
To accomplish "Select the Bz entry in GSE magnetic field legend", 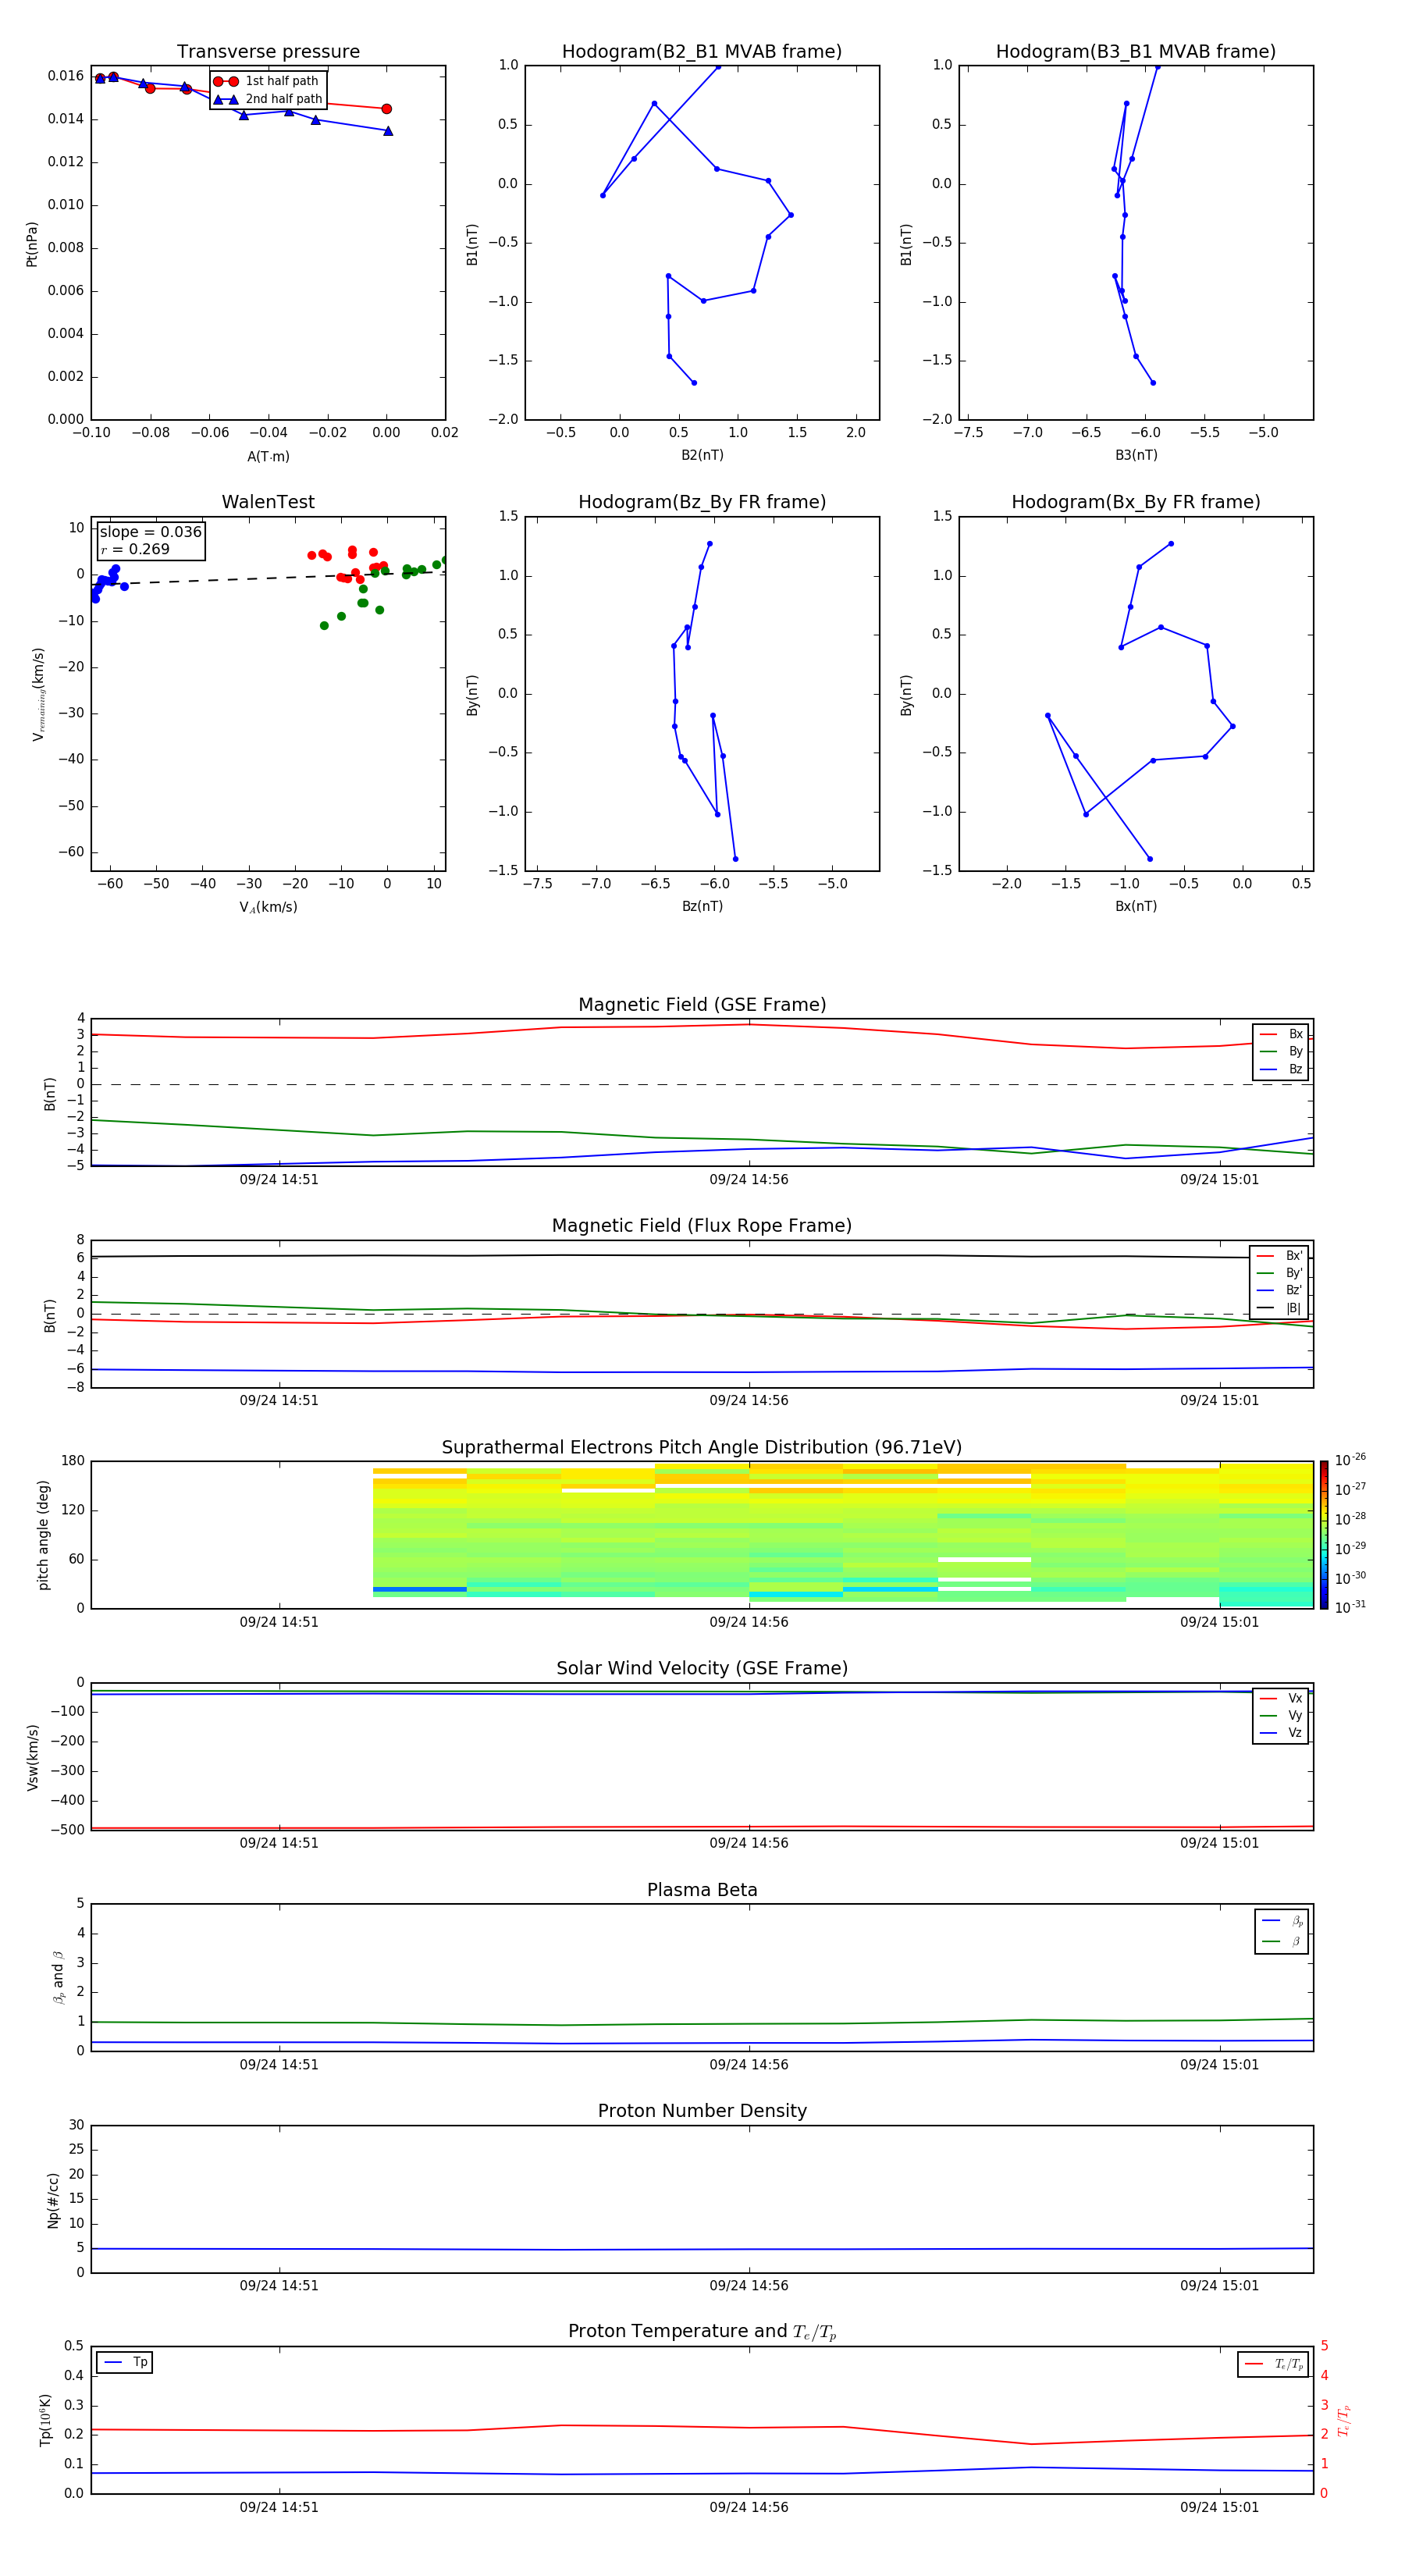I will [1281, 1069].
